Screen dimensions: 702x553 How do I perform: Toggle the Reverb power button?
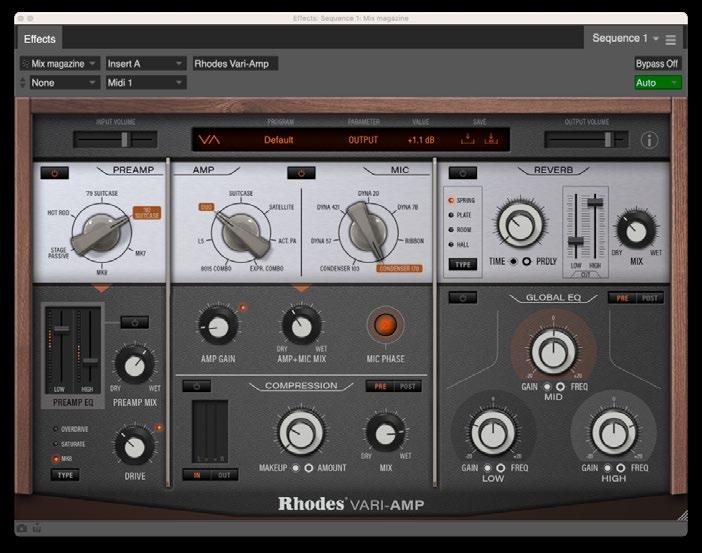[x=462, y=173]
